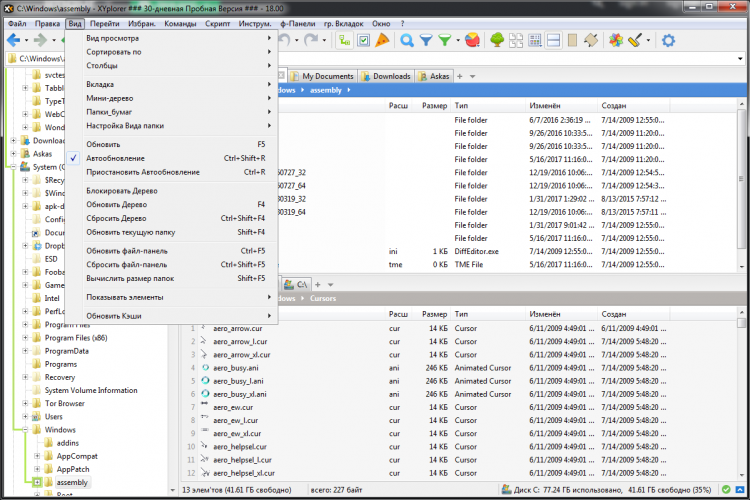The image size is (750, 500).
Task: Click the aero_busy.ani file icon
Action: (x=205, y=367)
